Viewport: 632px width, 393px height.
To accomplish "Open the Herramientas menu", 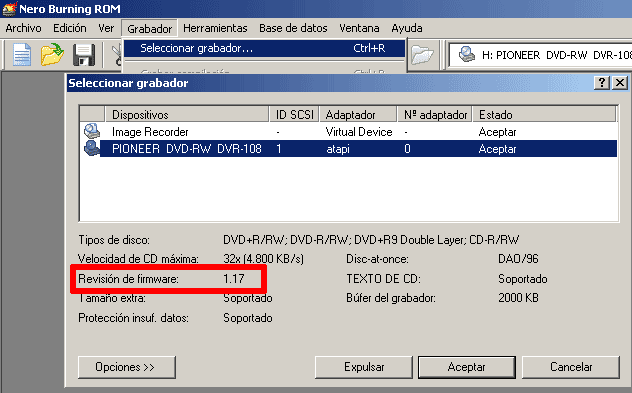I will pyautogui.click(x=215, y=28).
